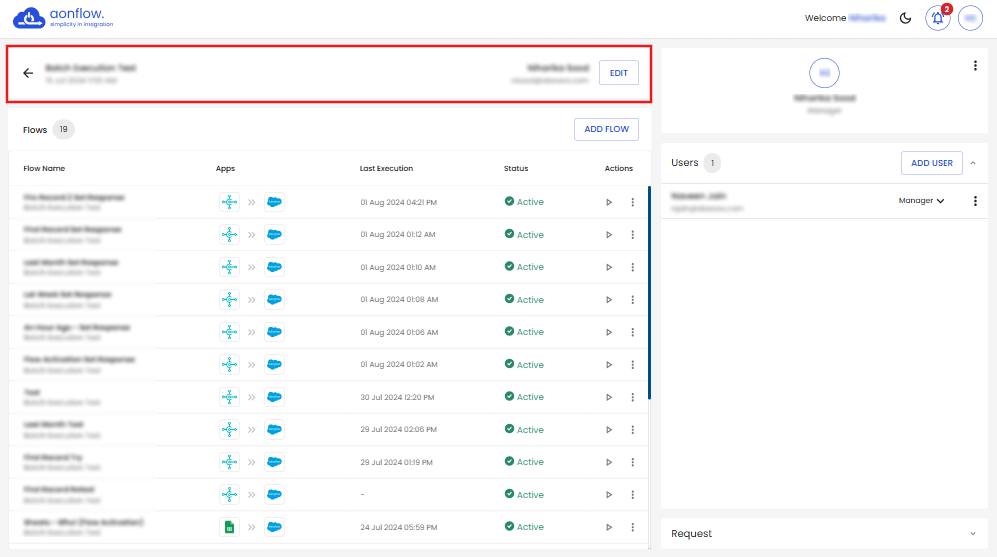Open actions menu for 01:12 AM flow

[632, 235]
